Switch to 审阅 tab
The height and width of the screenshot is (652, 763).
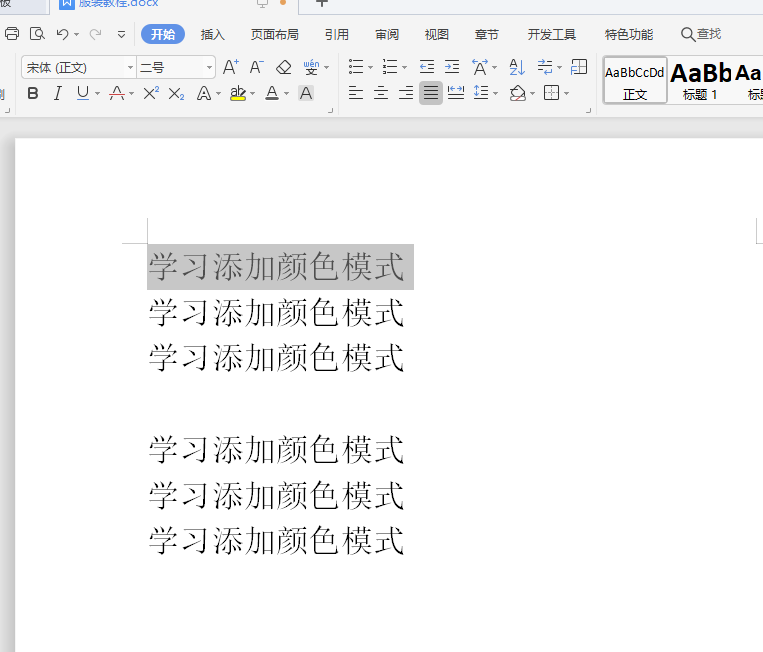tap(387, 35)
